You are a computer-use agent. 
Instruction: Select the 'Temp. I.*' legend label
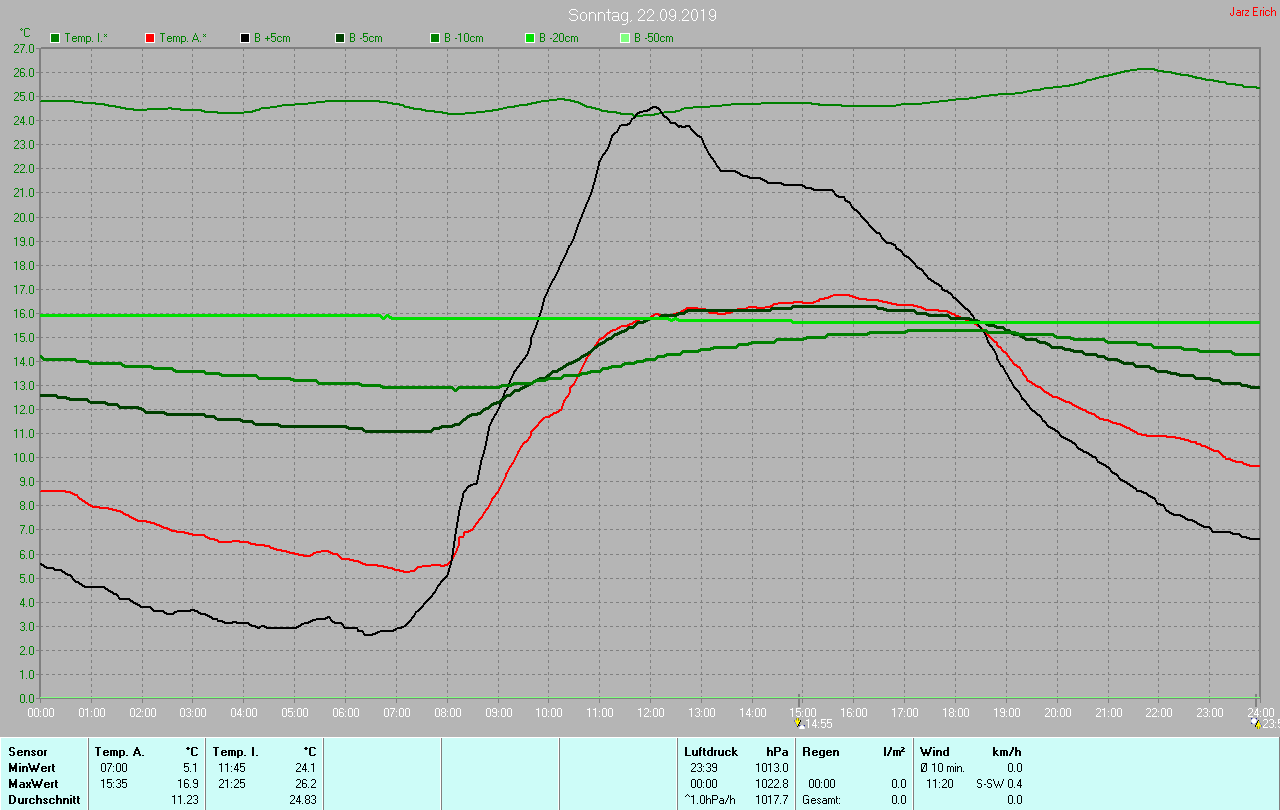87,38
